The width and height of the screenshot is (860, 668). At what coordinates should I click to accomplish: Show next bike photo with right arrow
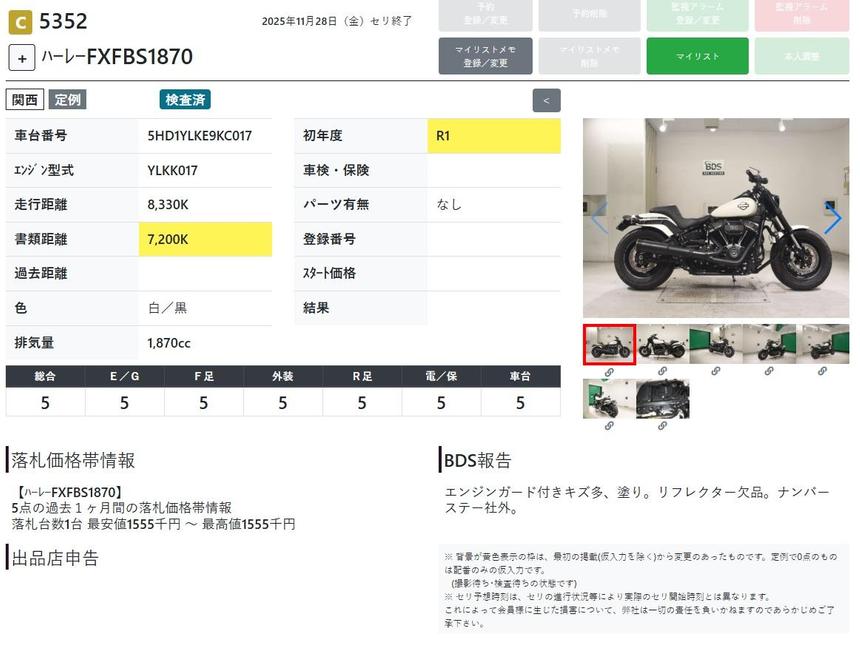pos(832,218)
